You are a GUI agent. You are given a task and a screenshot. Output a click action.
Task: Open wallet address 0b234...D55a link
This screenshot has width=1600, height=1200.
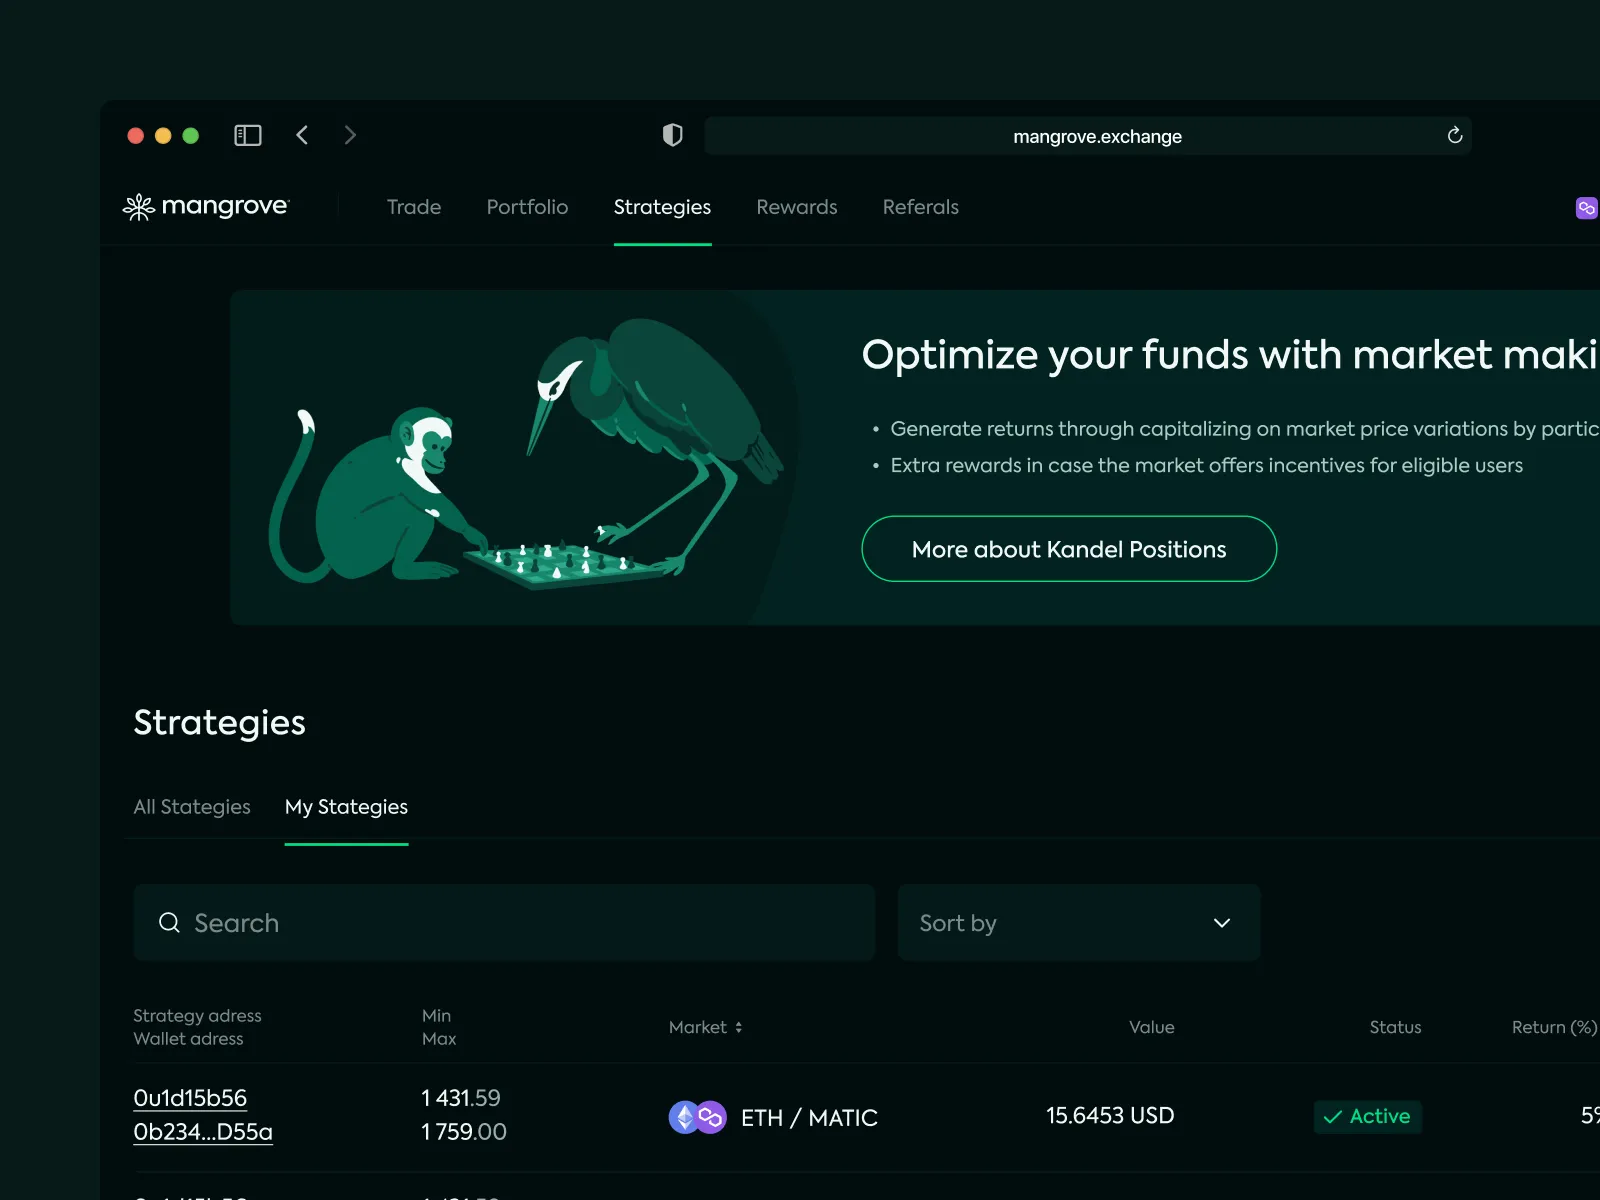203,1132
